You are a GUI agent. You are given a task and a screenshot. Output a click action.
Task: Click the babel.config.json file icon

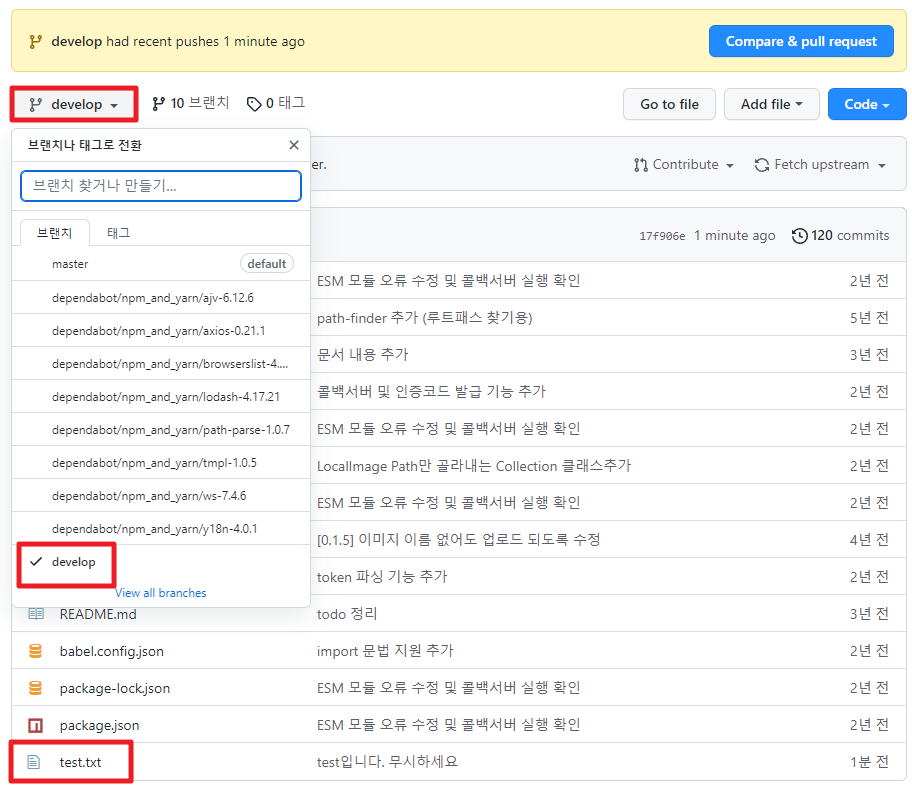35,651
